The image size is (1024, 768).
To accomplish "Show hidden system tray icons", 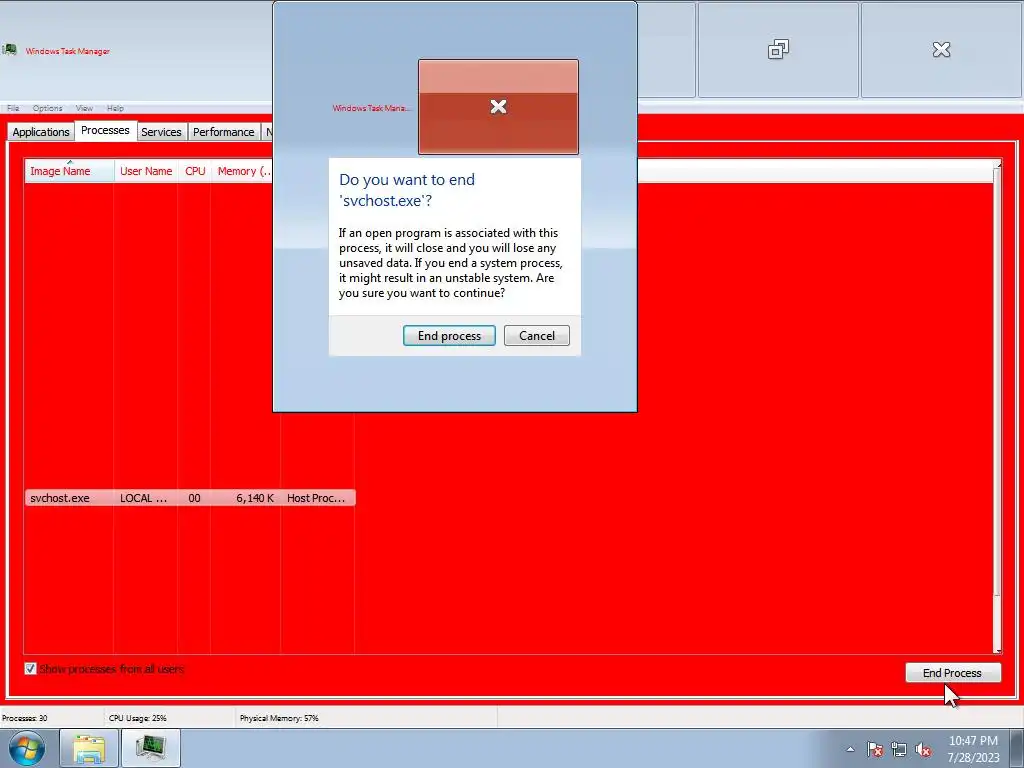I will (x=850, y=749).
